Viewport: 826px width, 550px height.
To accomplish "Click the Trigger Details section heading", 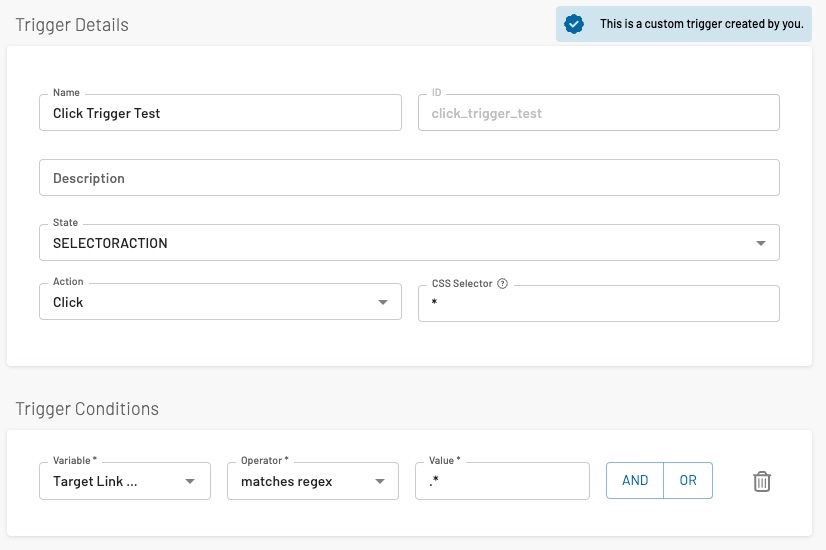I will (x=72, y=25).
